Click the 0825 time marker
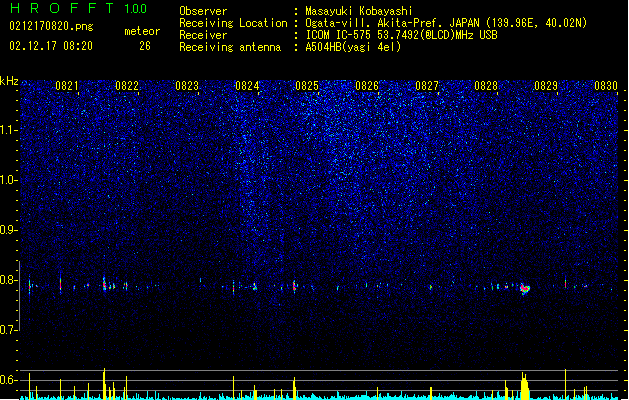This screenshot has width=629, height=400. tap(307, 86)
